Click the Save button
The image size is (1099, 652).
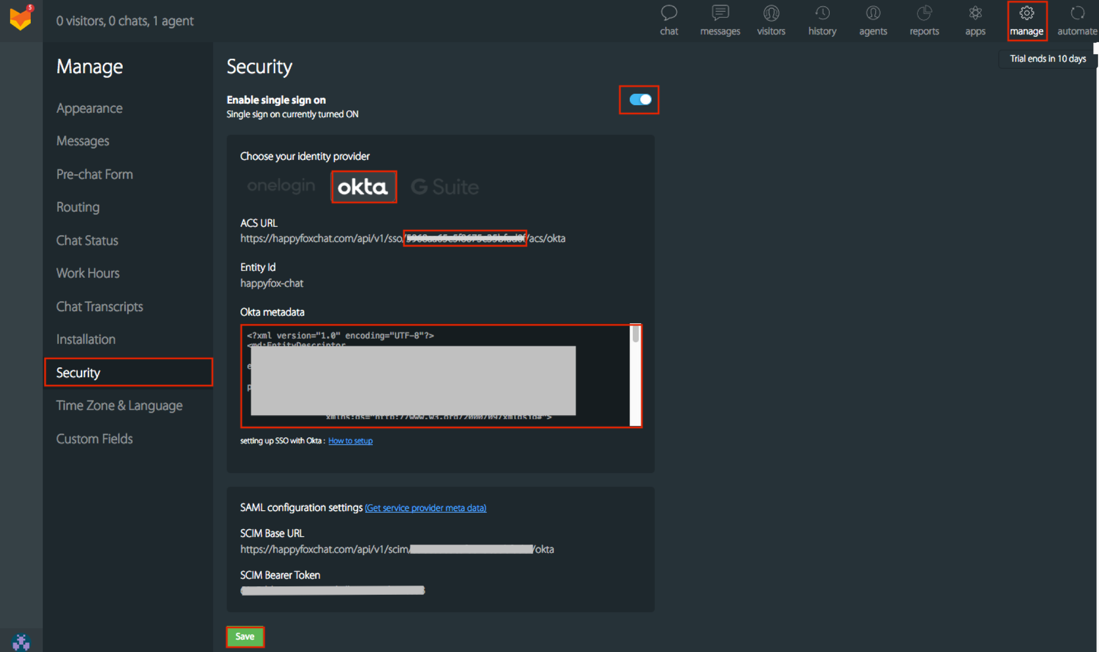pyautogui.click(x=245, y=636)
